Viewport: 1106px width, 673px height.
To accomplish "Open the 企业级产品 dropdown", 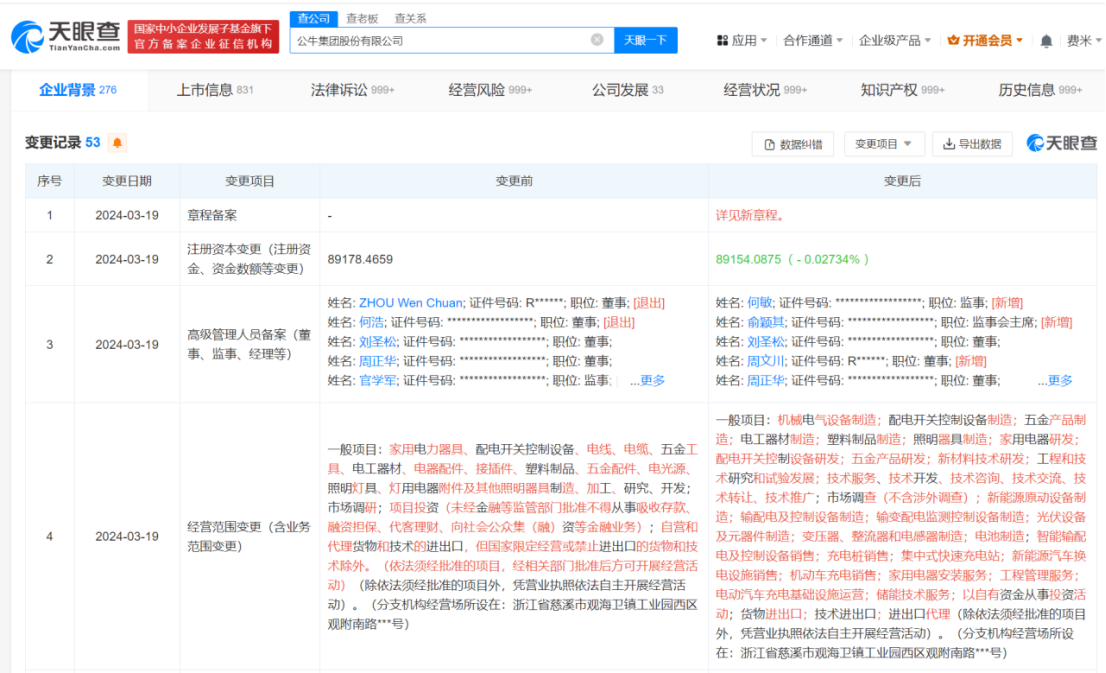I will click(894, 41).
